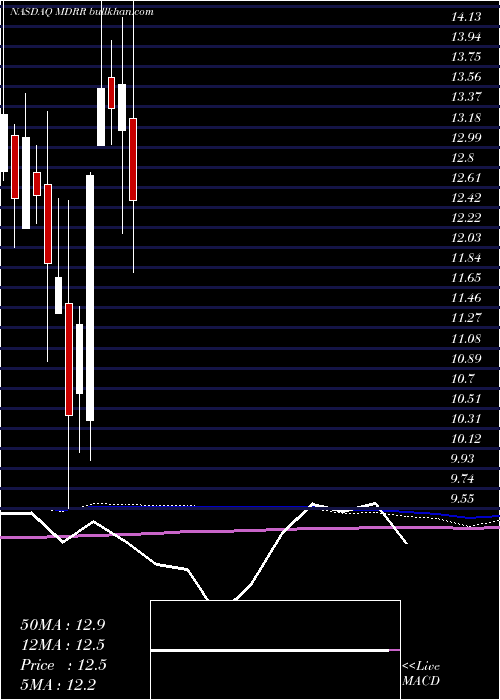The image size is (500, 700).
Task: Click the last red candlestick on the right
Action: coord(133,159)
